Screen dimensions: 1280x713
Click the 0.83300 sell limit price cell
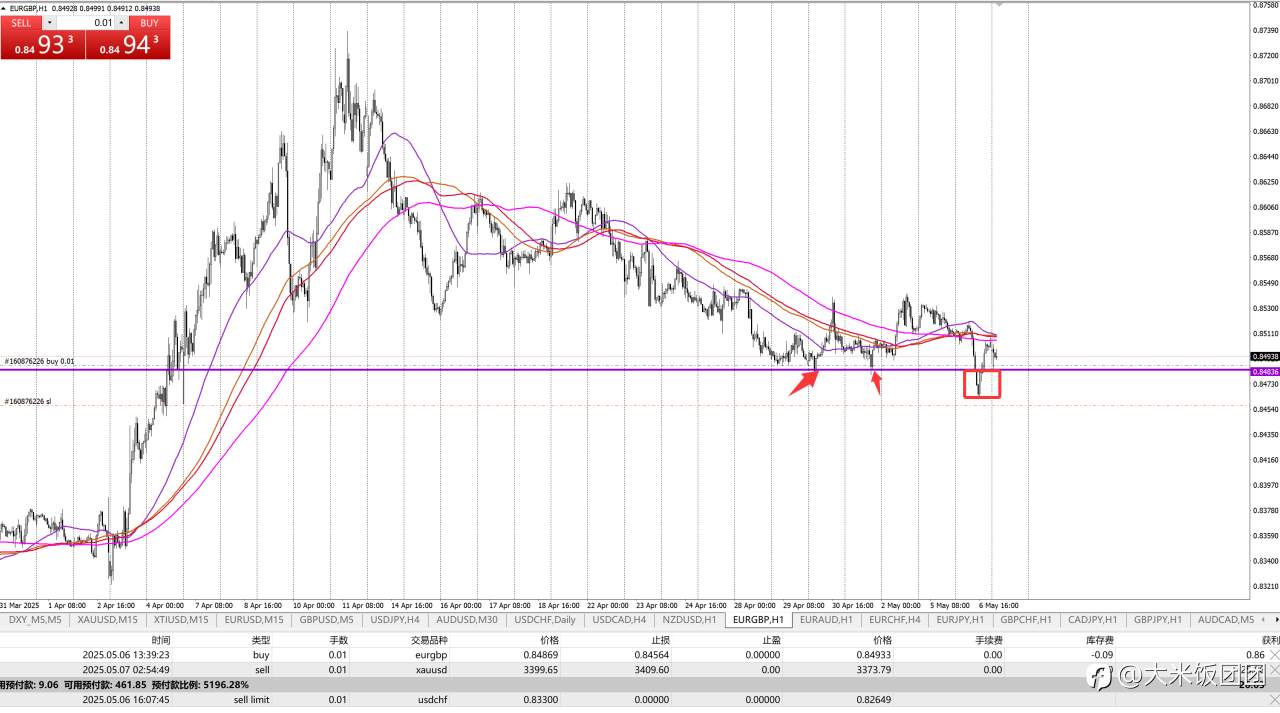[543, 700]
